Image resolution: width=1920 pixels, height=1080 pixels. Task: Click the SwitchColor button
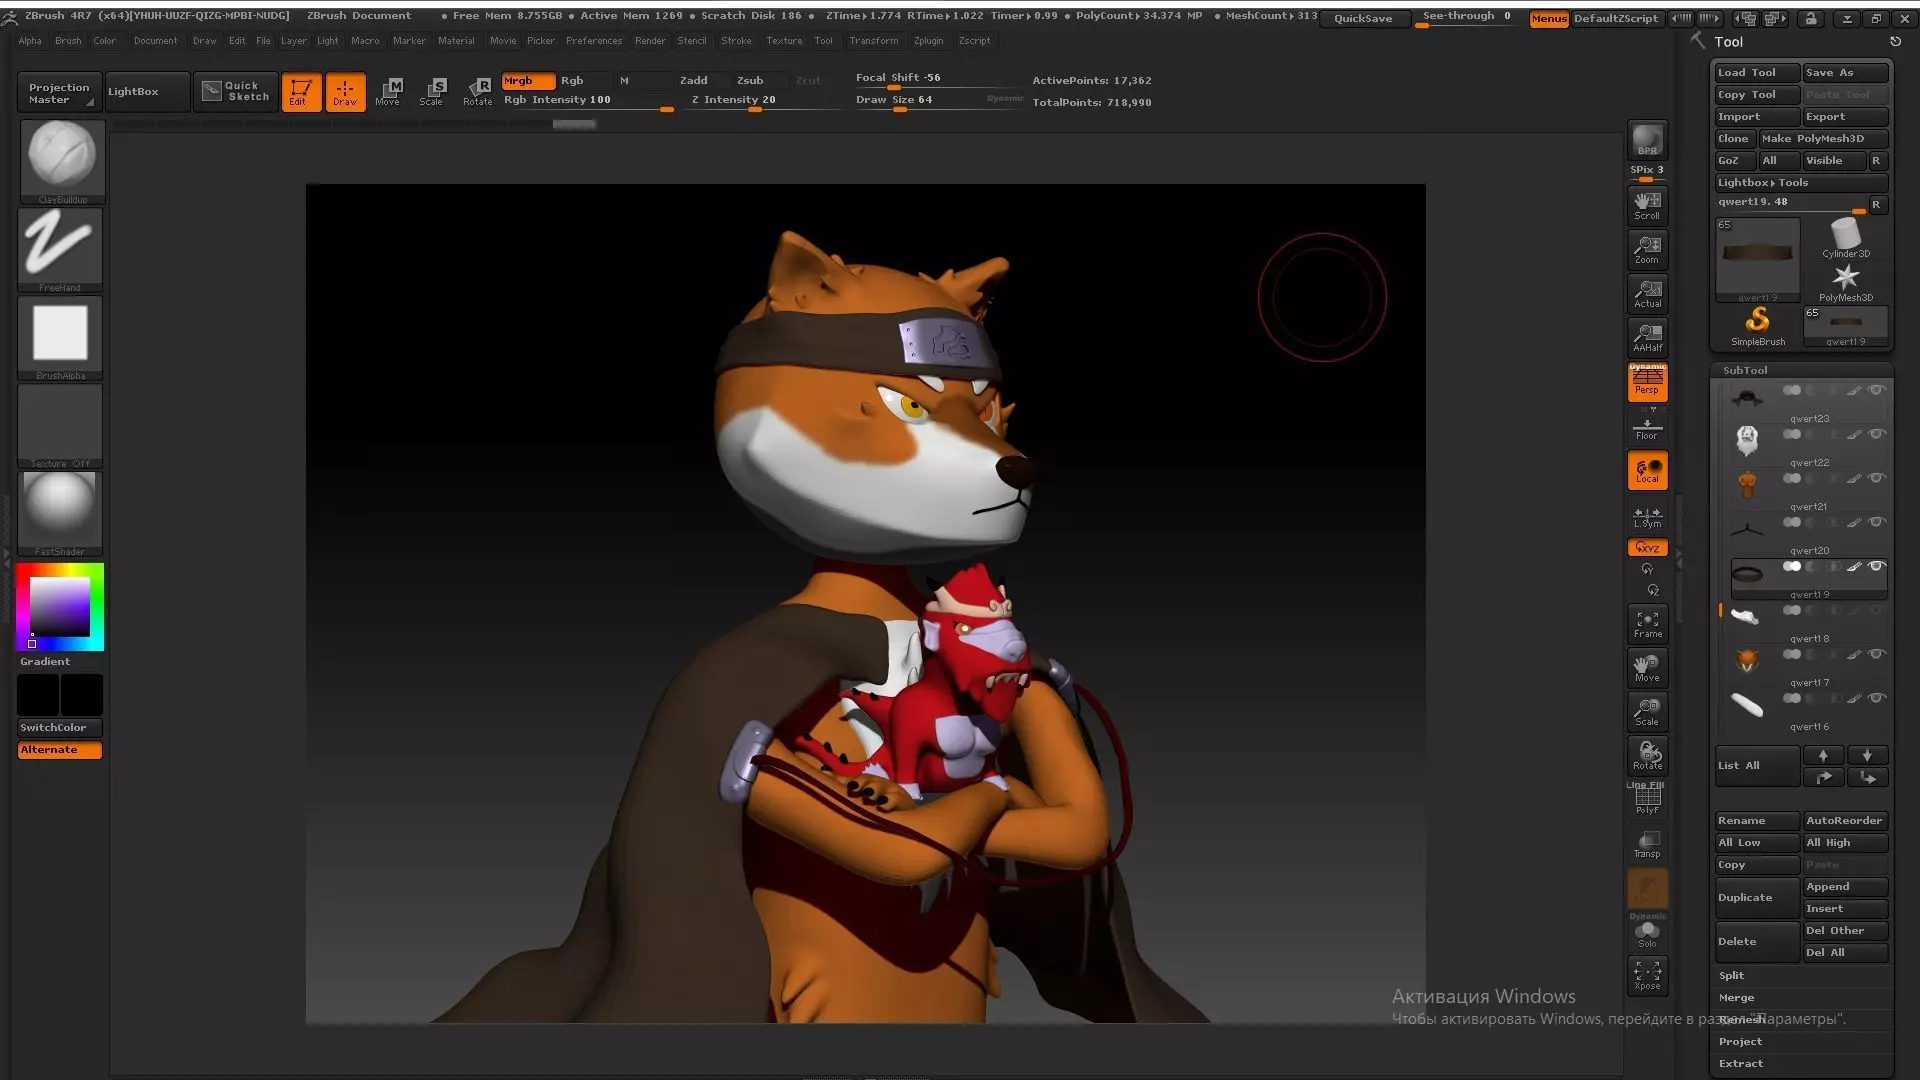pyautogui.click(x=59, y=728)
